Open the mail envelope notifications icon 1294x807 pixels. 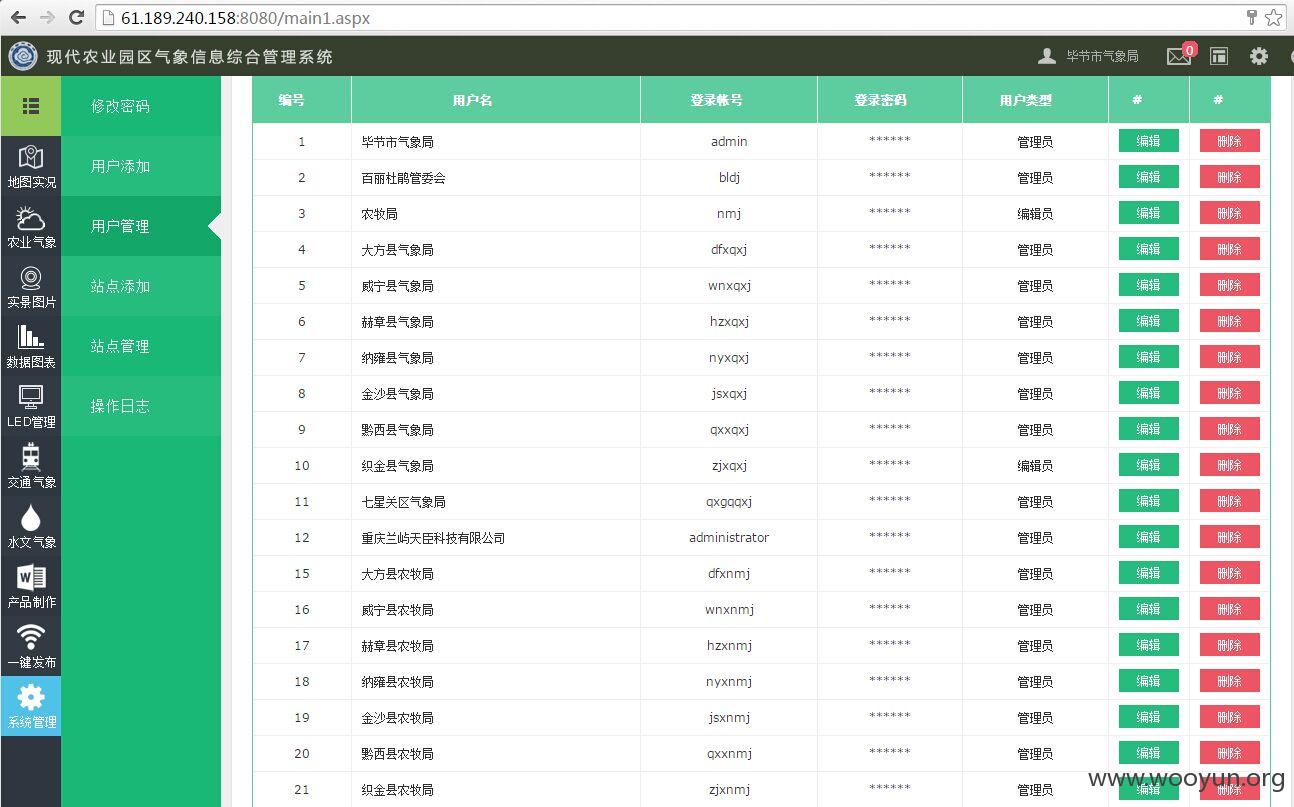point(1179,56)
